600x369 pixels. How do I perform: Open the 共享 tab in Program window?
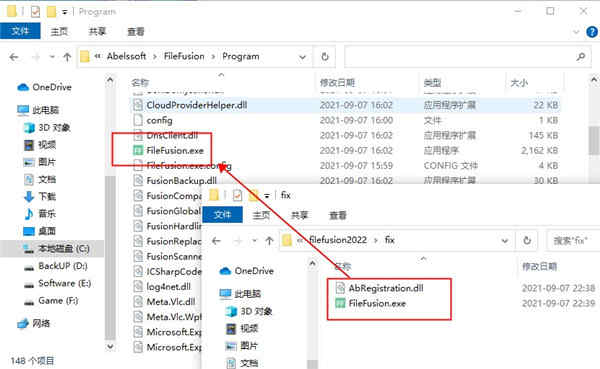[x=97, y=31]
